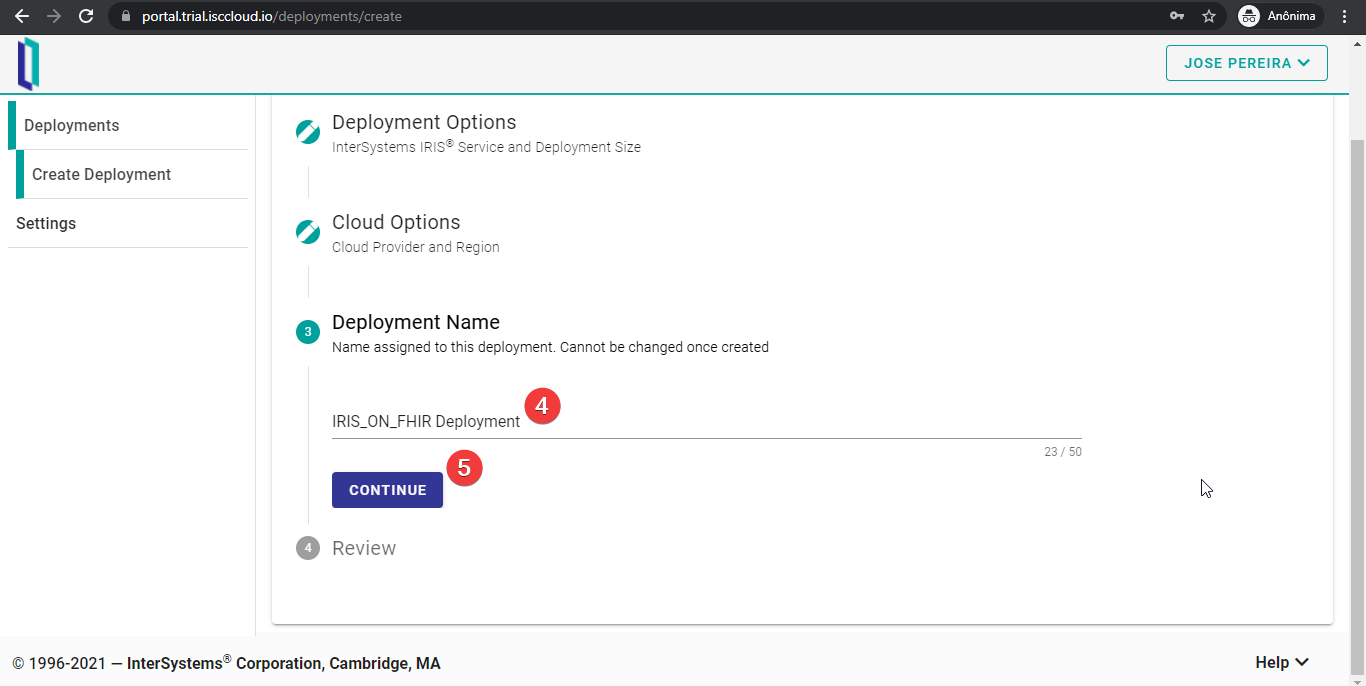Click the Review step heading

tap(364, 548)
